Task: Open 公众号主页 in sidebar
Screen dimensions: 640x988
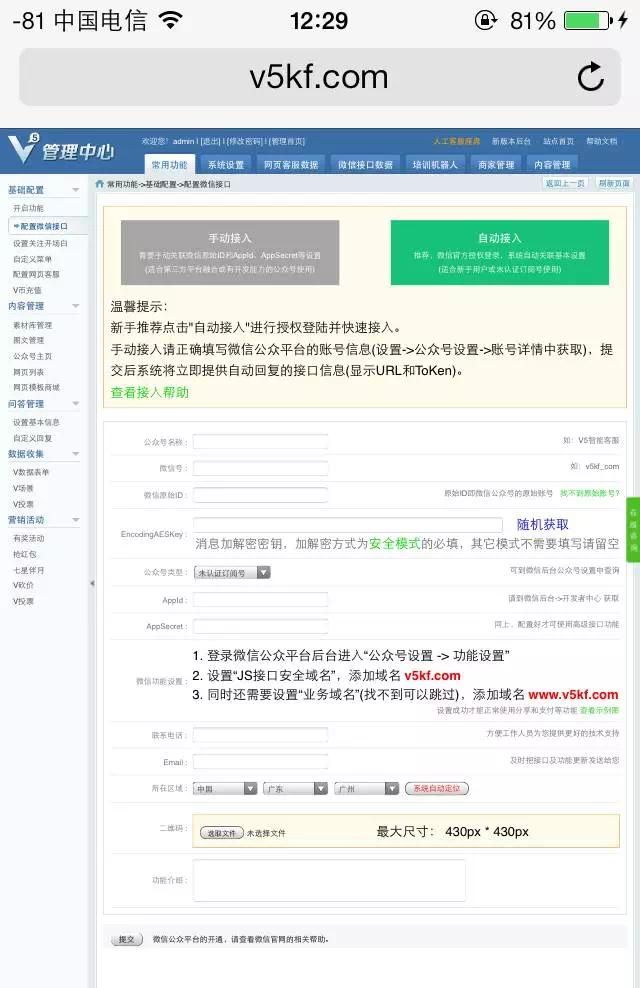Action: tap(32, 356)
